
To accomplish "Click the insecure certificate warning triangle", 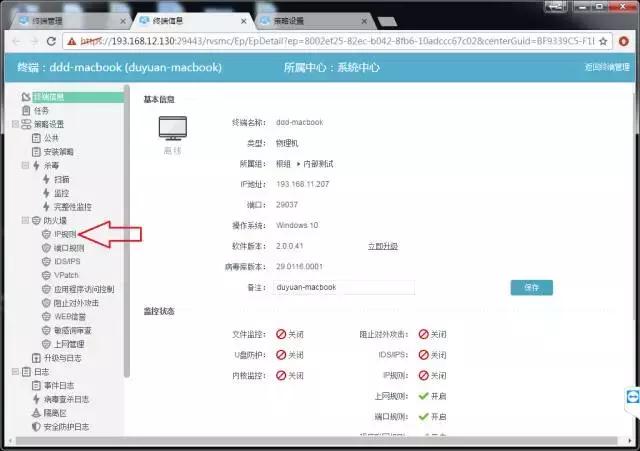I will click(72, 41).
